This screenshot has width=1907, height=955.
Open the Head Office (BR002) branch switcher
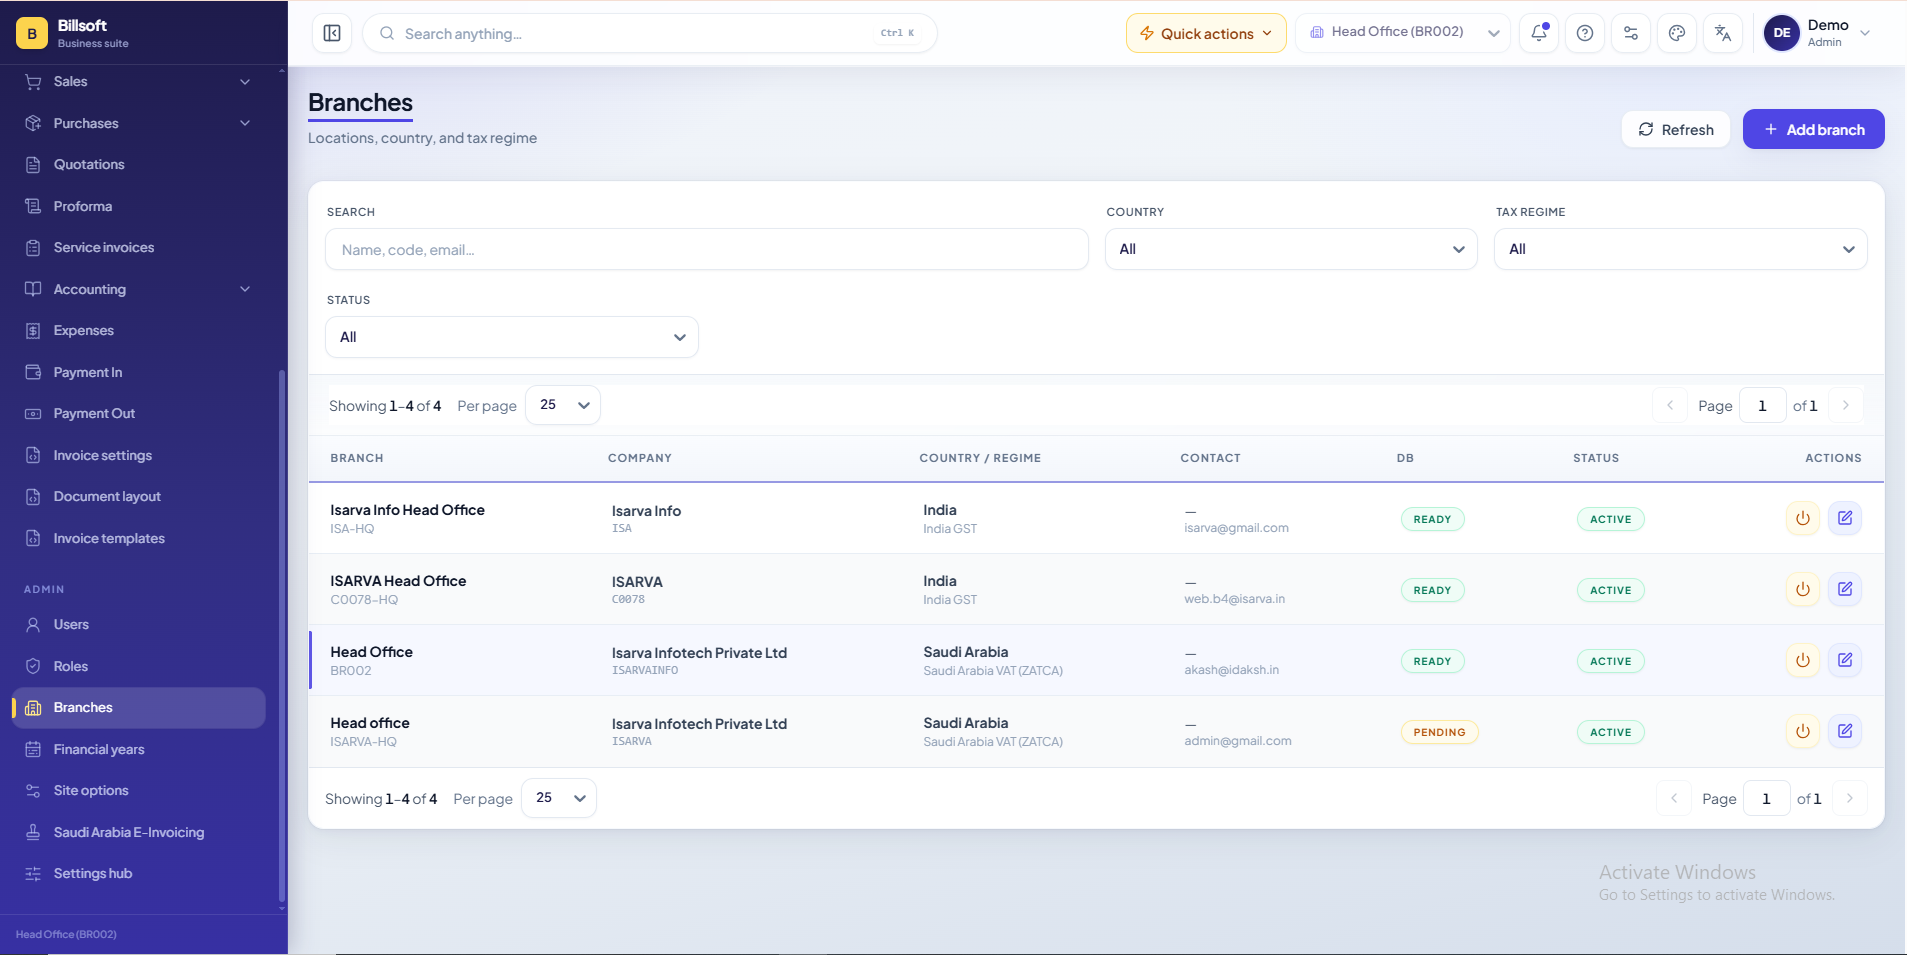pyautogui.click(x=1404, y=33)
